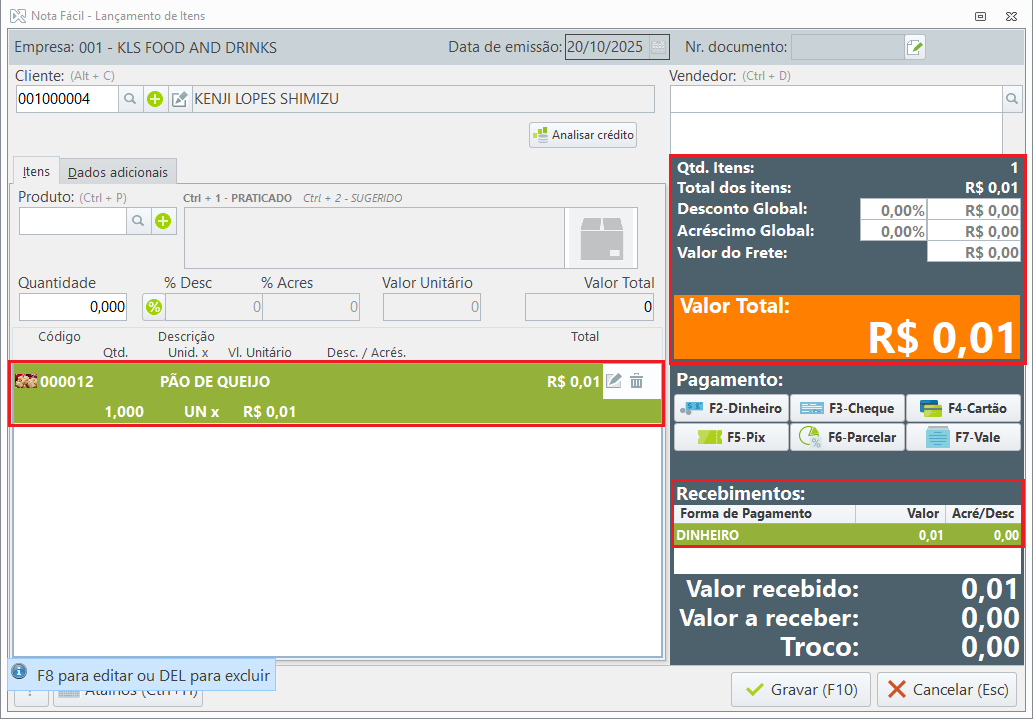The image size is (1035, 720).
Task: Click the client search magnifier icon
Action: click(130, 99)
